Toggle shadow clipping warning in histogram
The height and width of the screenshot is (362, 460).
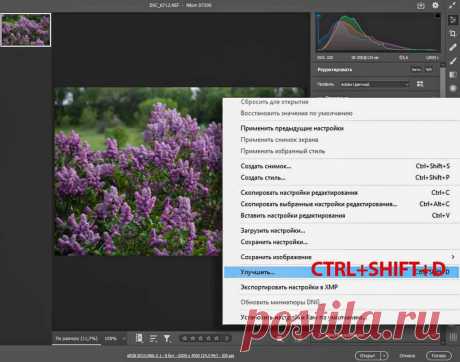point(318,15)
